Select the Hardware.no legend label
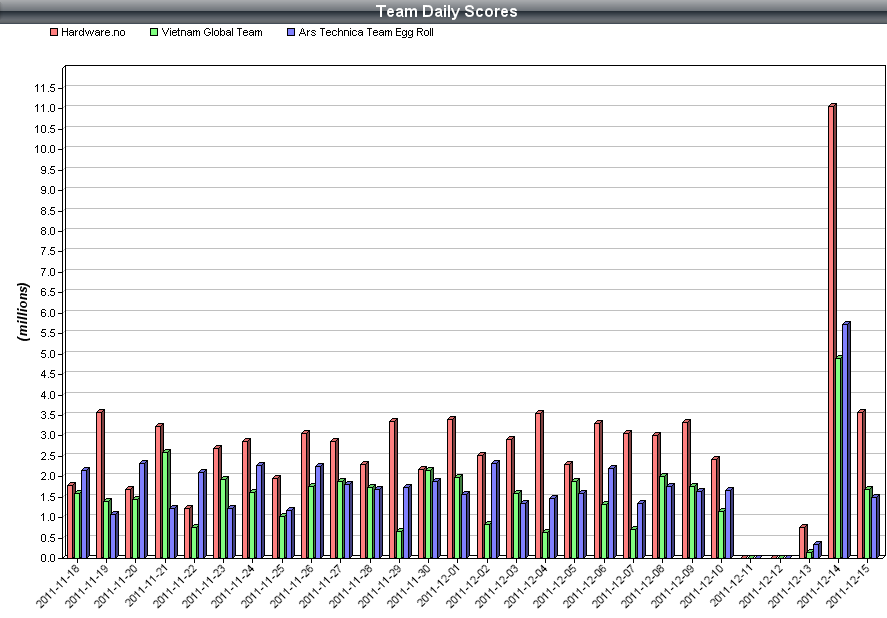The height and width of the screenshot is (618, 887). 93,32
